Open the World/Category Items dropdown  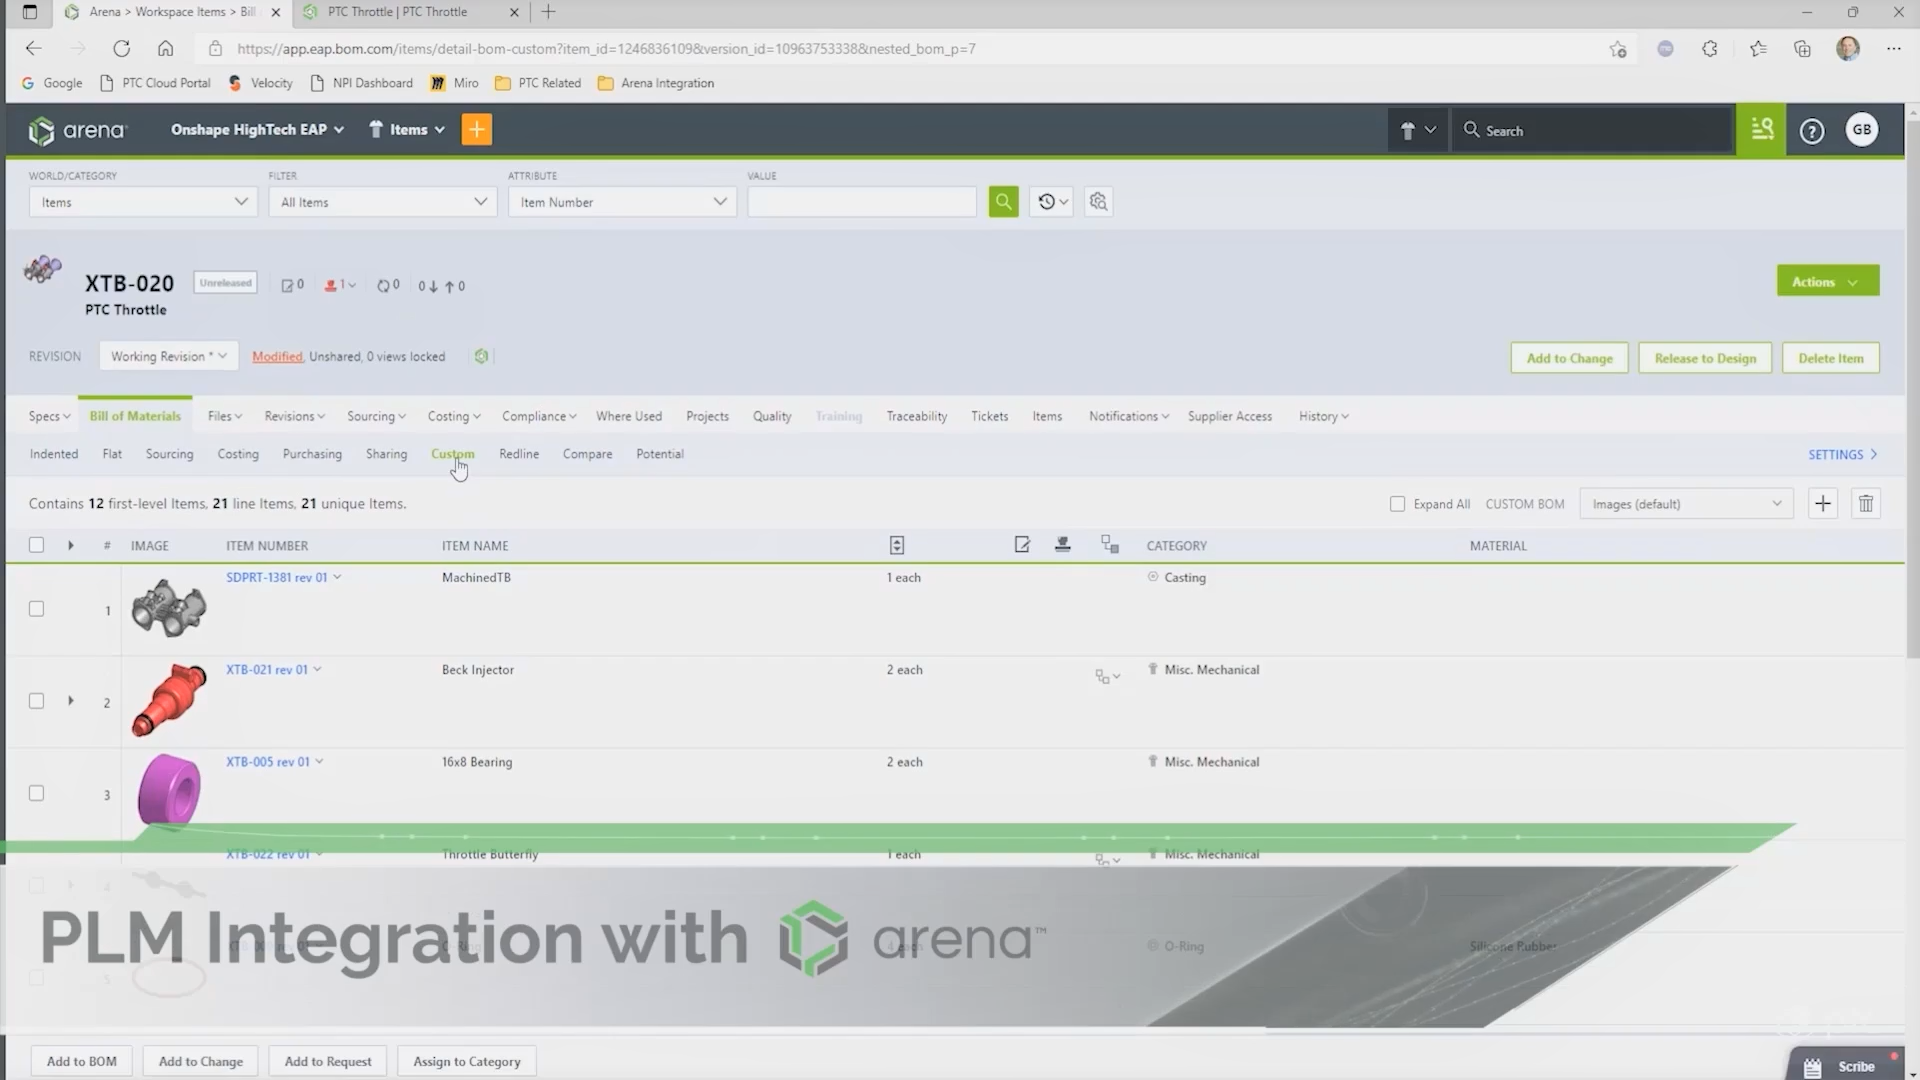pos(143,202)
